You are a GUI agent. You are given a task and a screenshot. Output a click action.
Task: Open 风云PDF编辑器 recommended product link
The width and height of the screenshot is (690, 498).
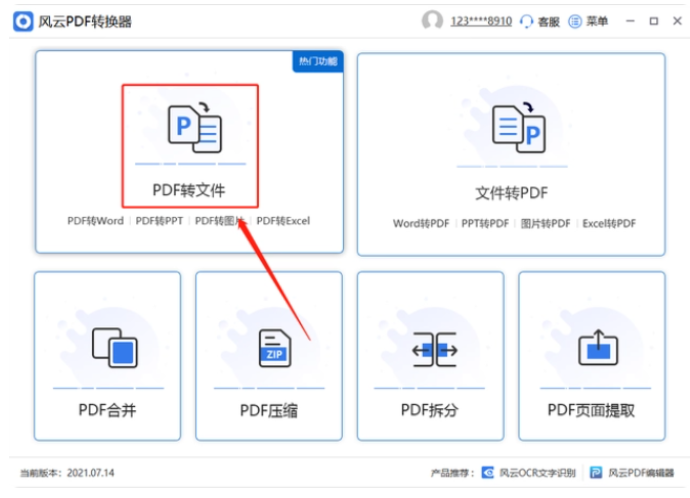[641, 472]
